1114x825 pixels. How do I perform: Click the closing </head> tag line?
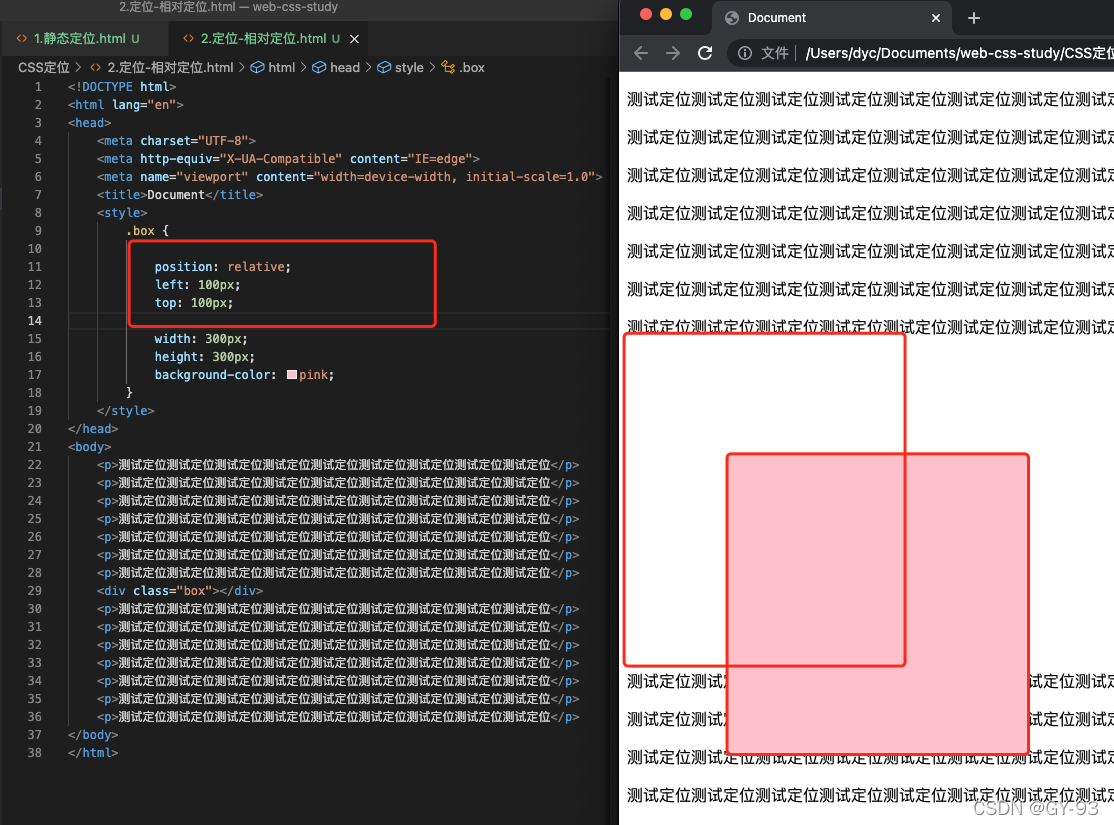coord(93,428)
